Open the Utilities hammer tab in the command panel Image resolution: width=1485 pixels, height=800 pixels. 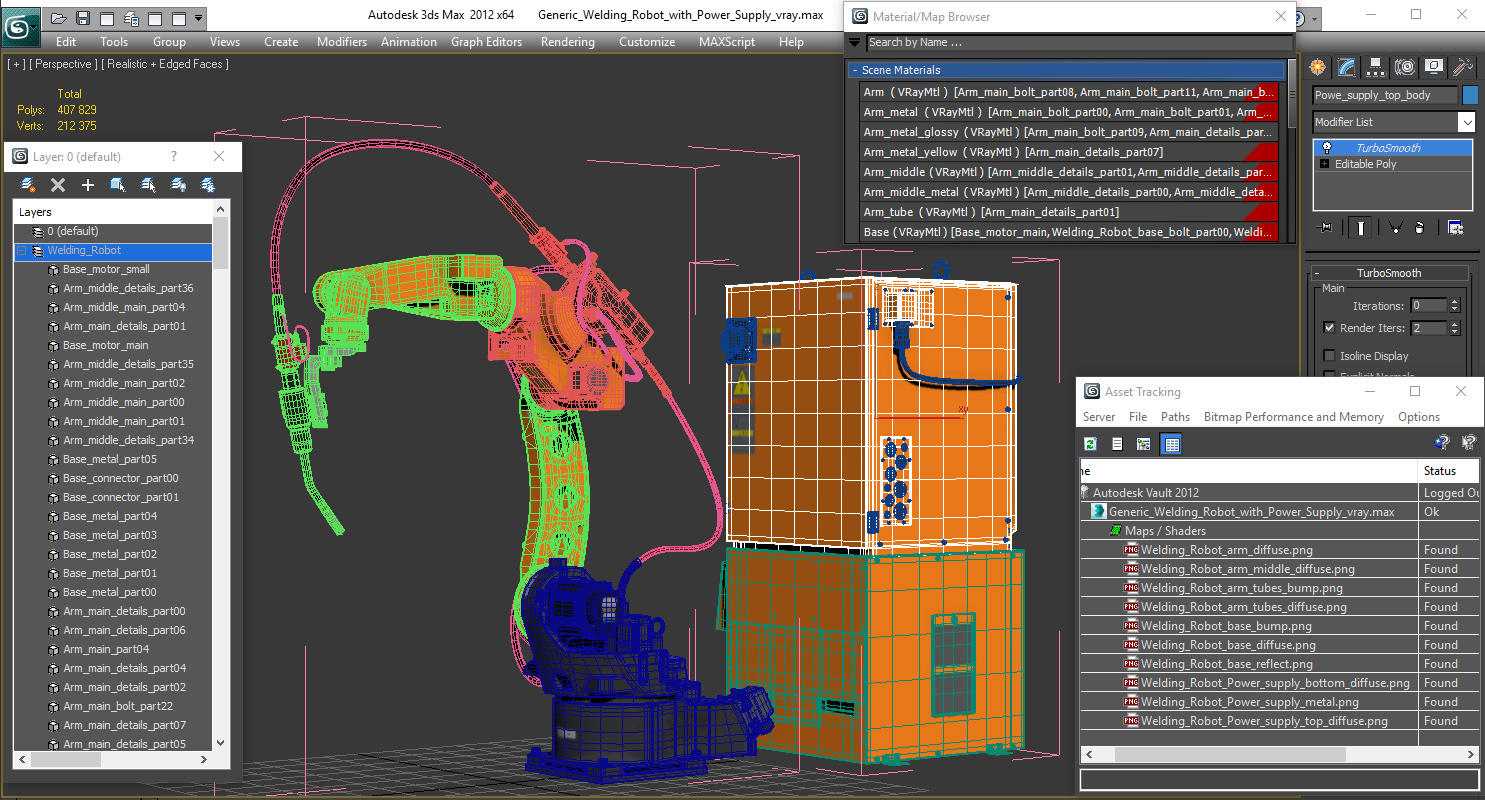coord(1463,67)
